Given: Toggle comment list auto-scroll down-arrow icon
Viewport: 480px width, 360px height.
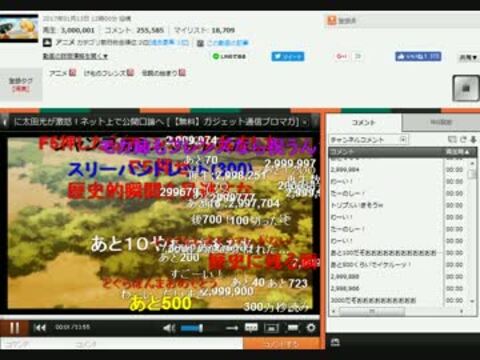Looking at the screenshot, I should 473,140.
